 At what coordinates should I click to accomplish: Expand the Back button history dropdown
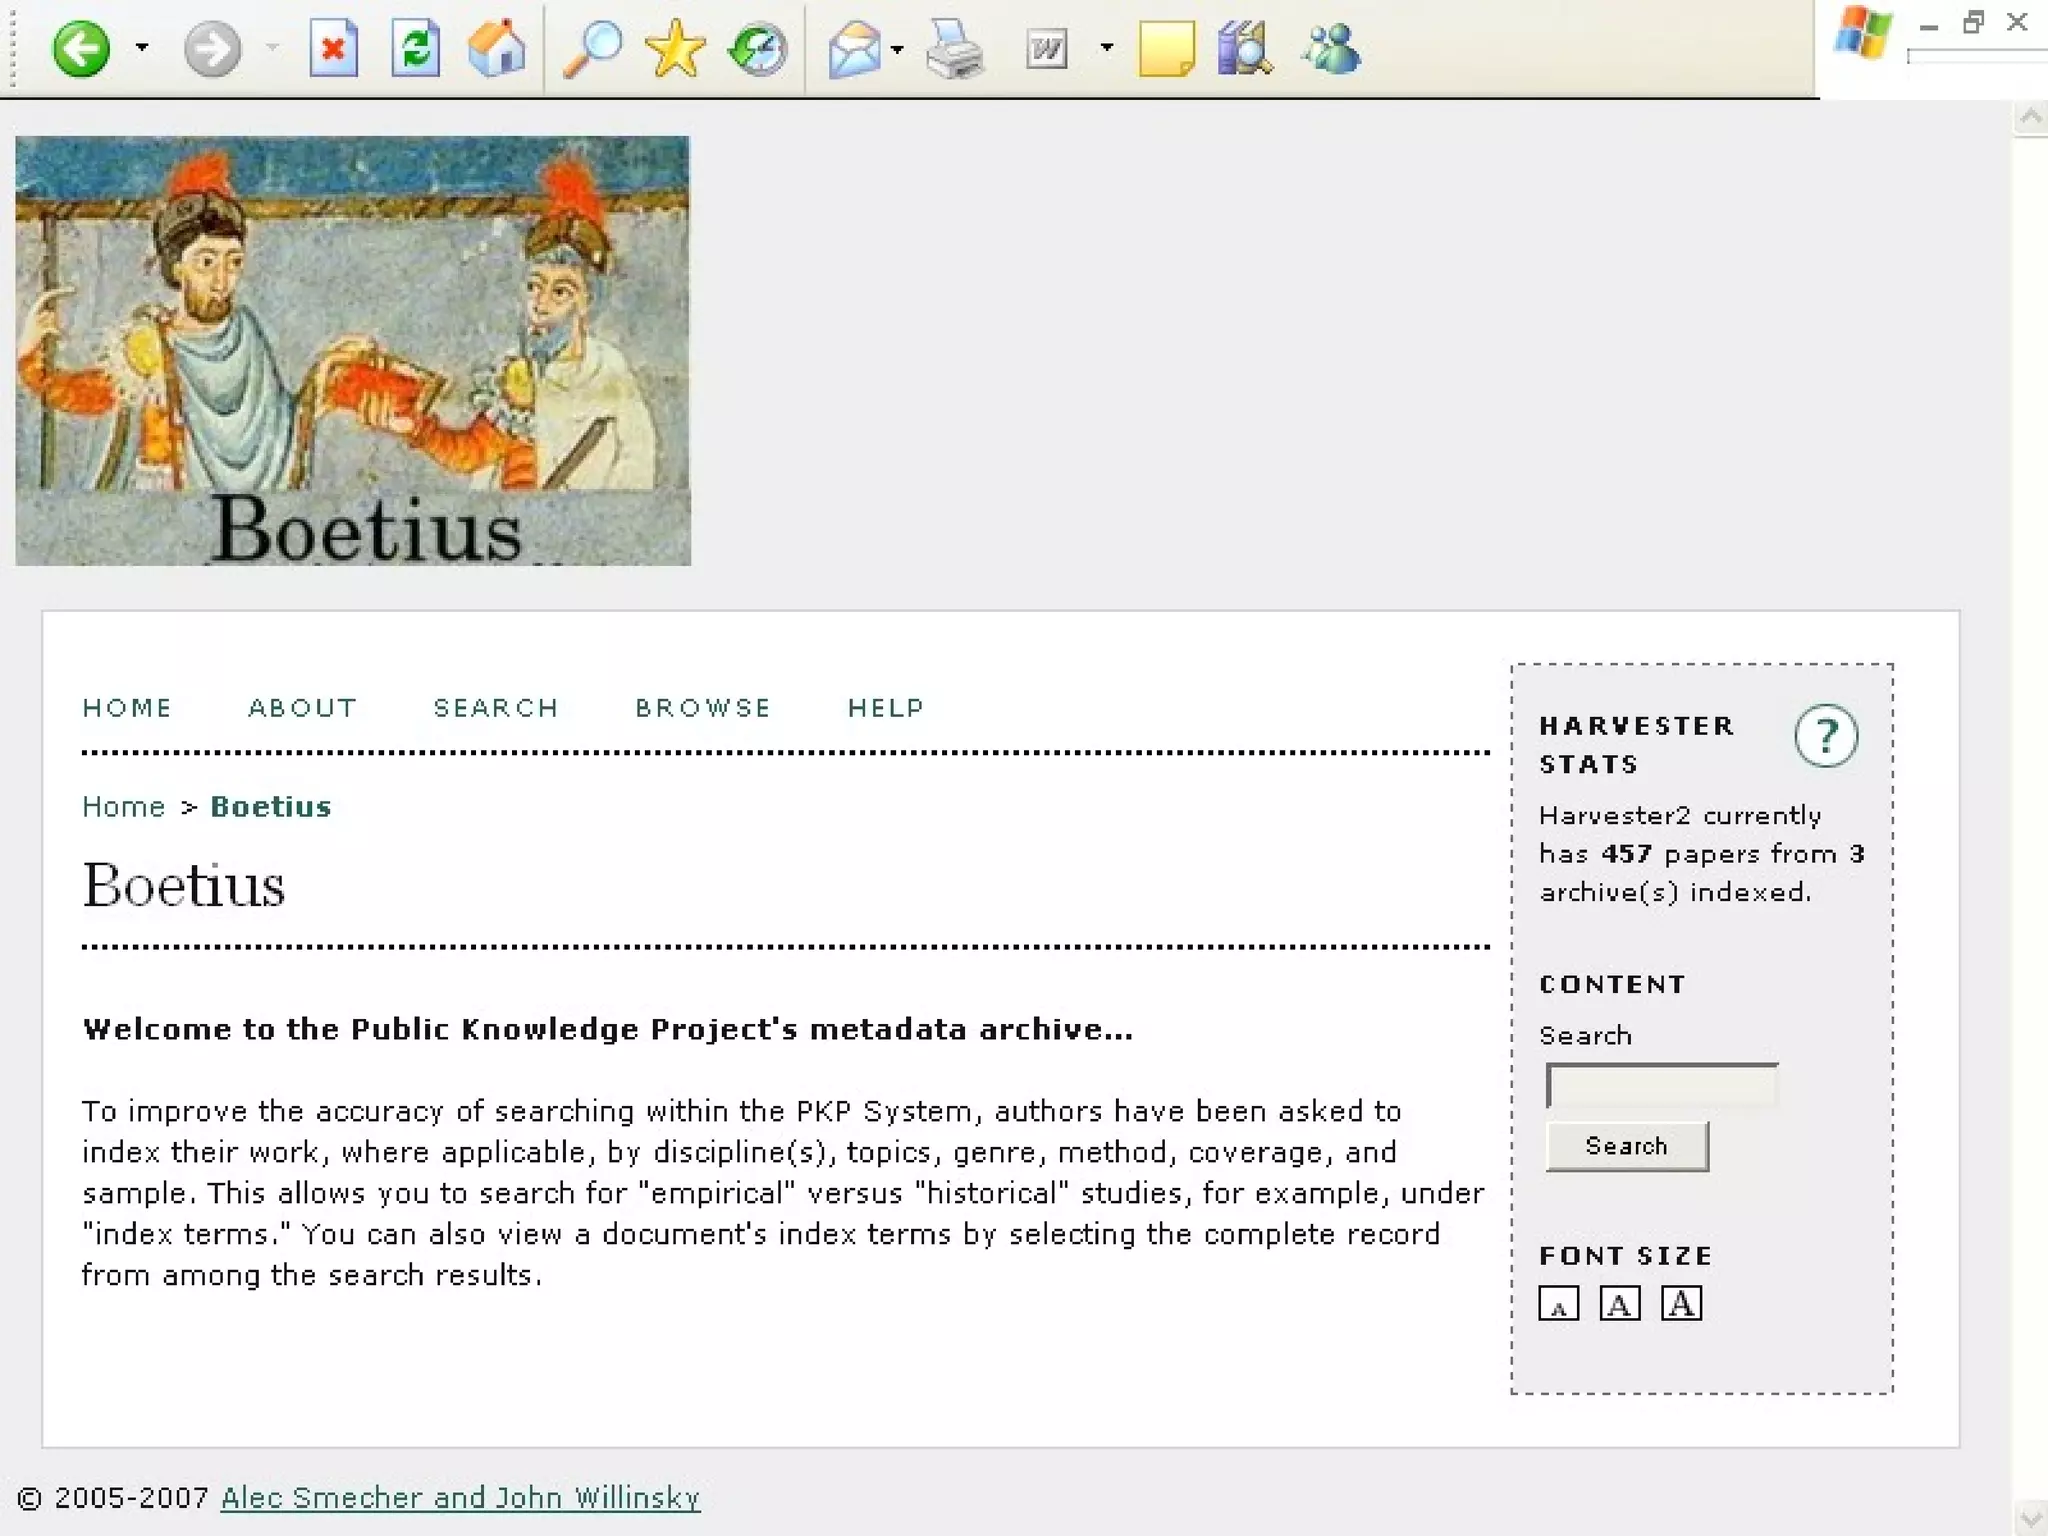click(142, 48)
